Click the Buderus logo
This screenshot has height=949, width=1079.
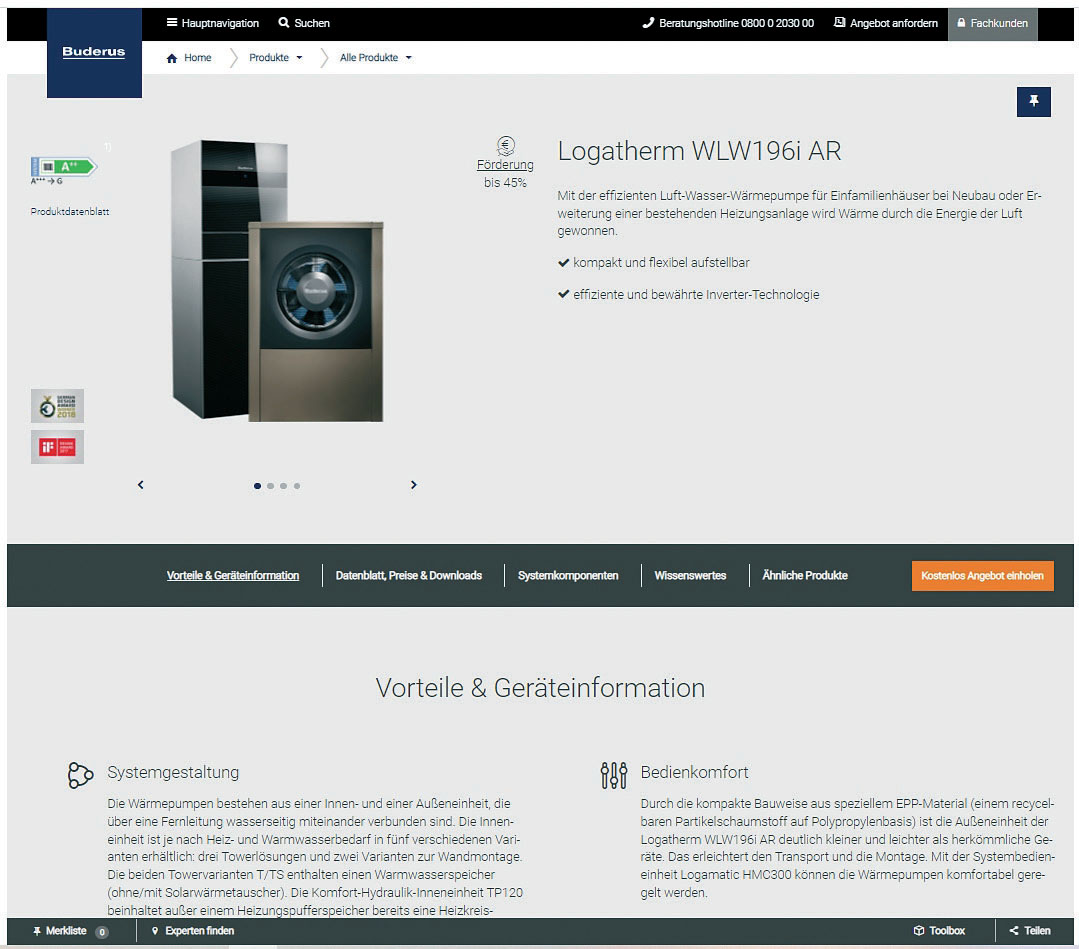click(x=94, y=52)
